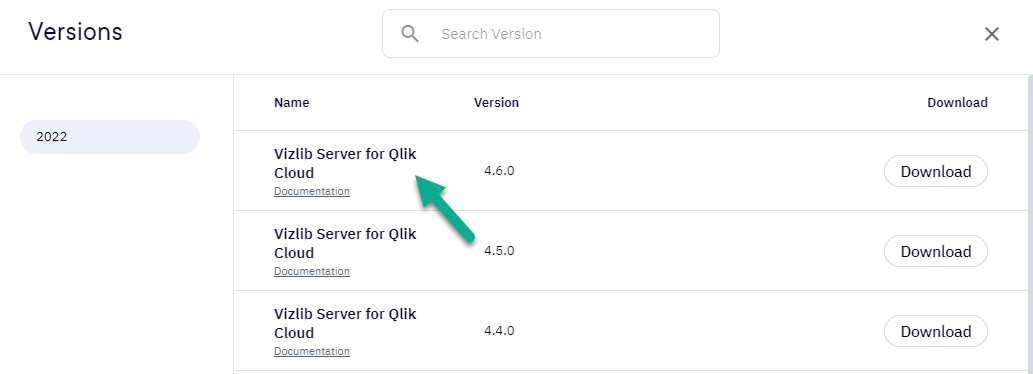This screenshot has height=374, width=1033.
Task: Click the 4.4.0 version number
Action: (499, 331)
